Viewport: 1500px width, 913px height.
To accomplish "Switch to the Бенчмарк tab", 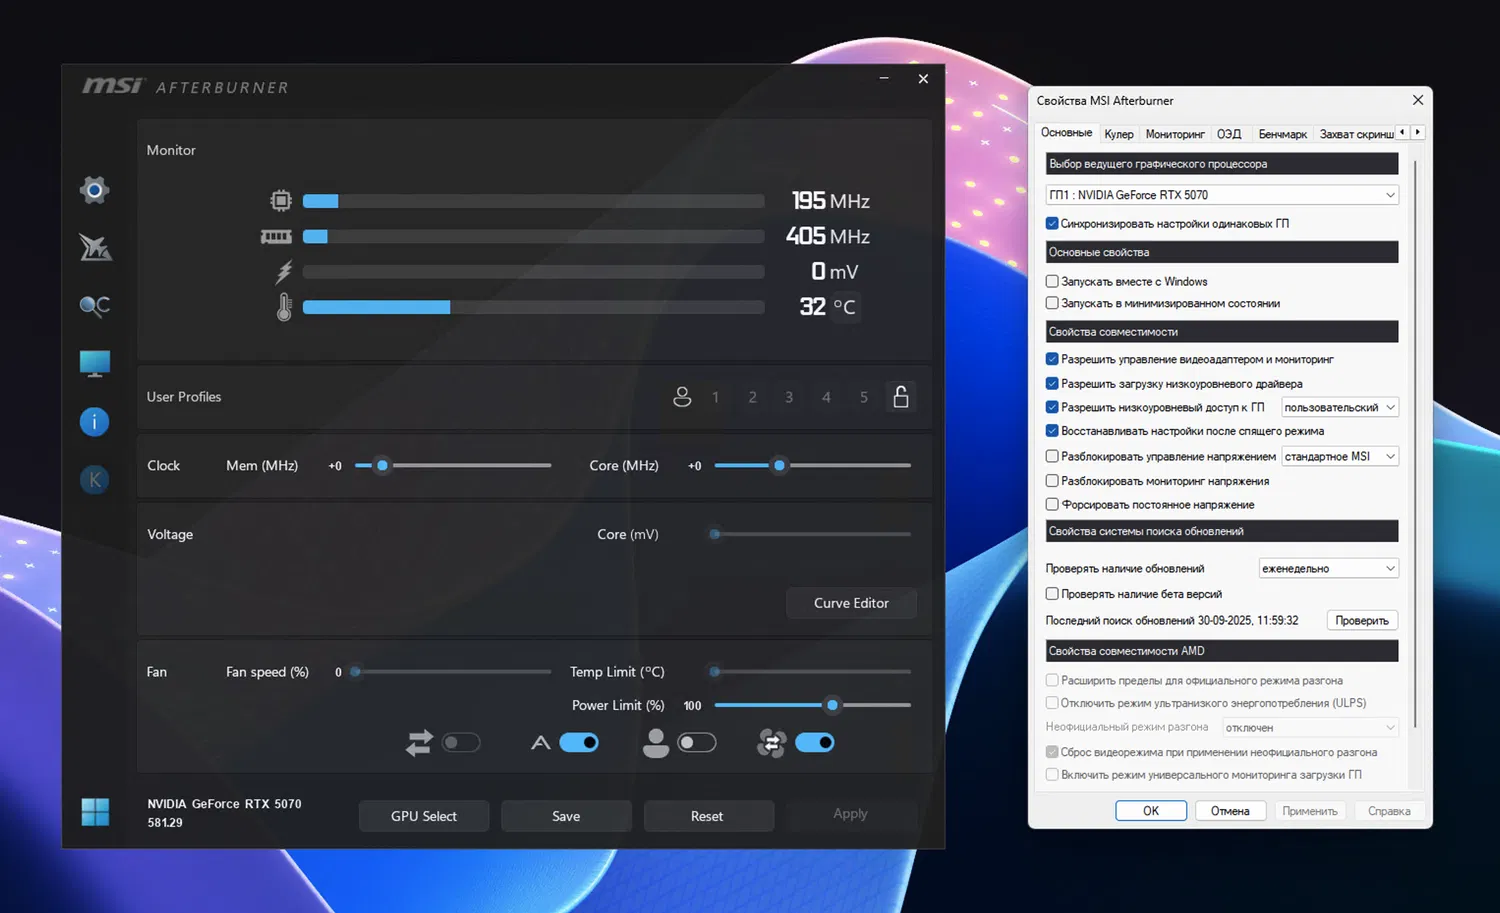I will [x=1282, y=134].
